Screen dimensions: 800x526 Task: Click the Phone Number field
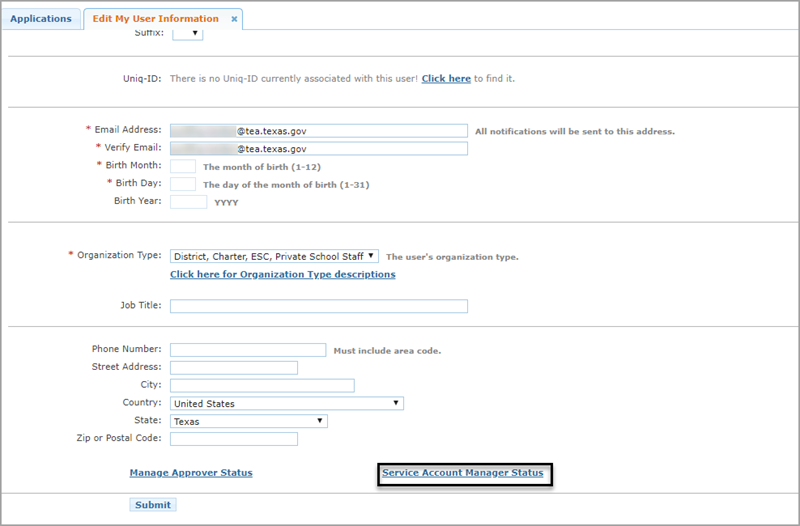[x=247, y=350]
